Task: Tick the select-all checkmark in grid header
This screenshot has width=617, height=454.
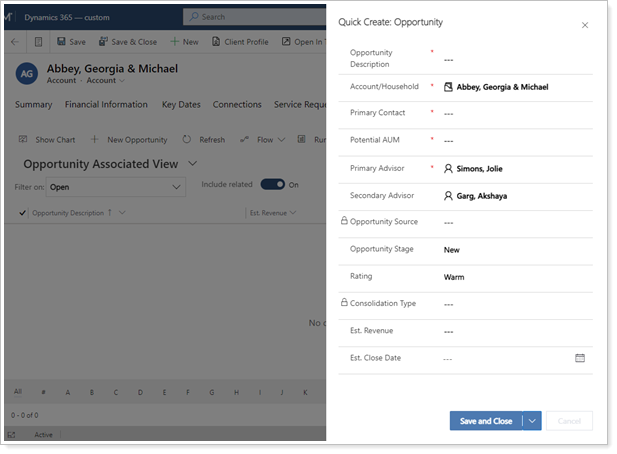Action: coord(23,213)
